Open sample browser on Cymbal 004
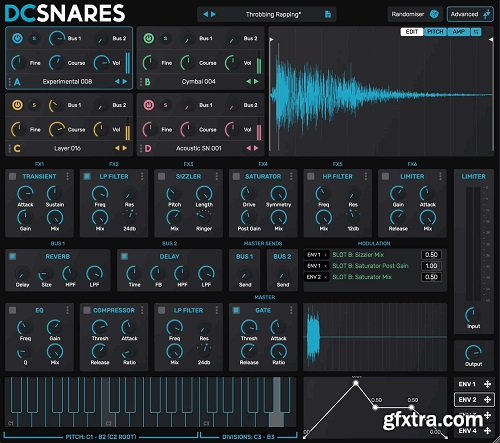The width and height of the screenshot is (500, 443). [199, 81]
